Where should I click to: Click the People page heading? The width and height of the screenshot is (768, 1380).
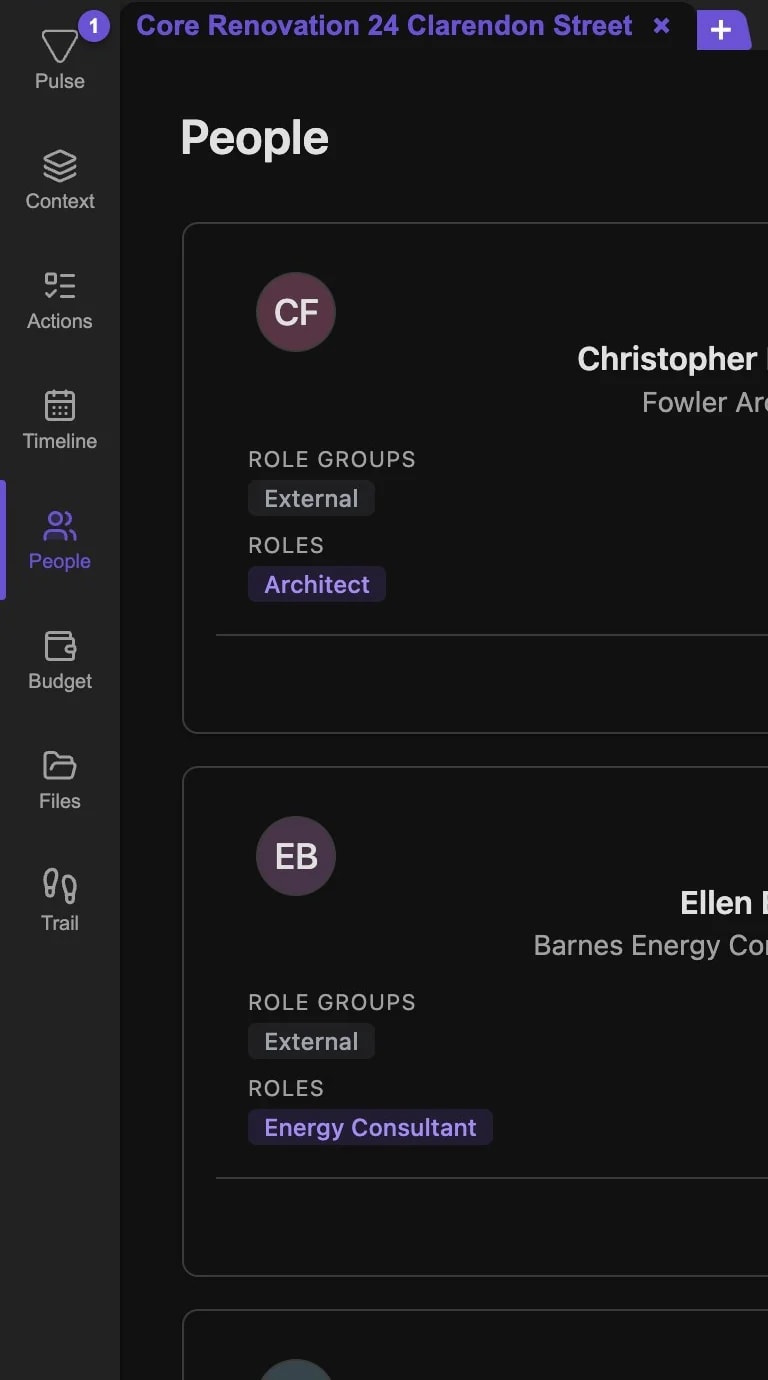pos(254,138)
